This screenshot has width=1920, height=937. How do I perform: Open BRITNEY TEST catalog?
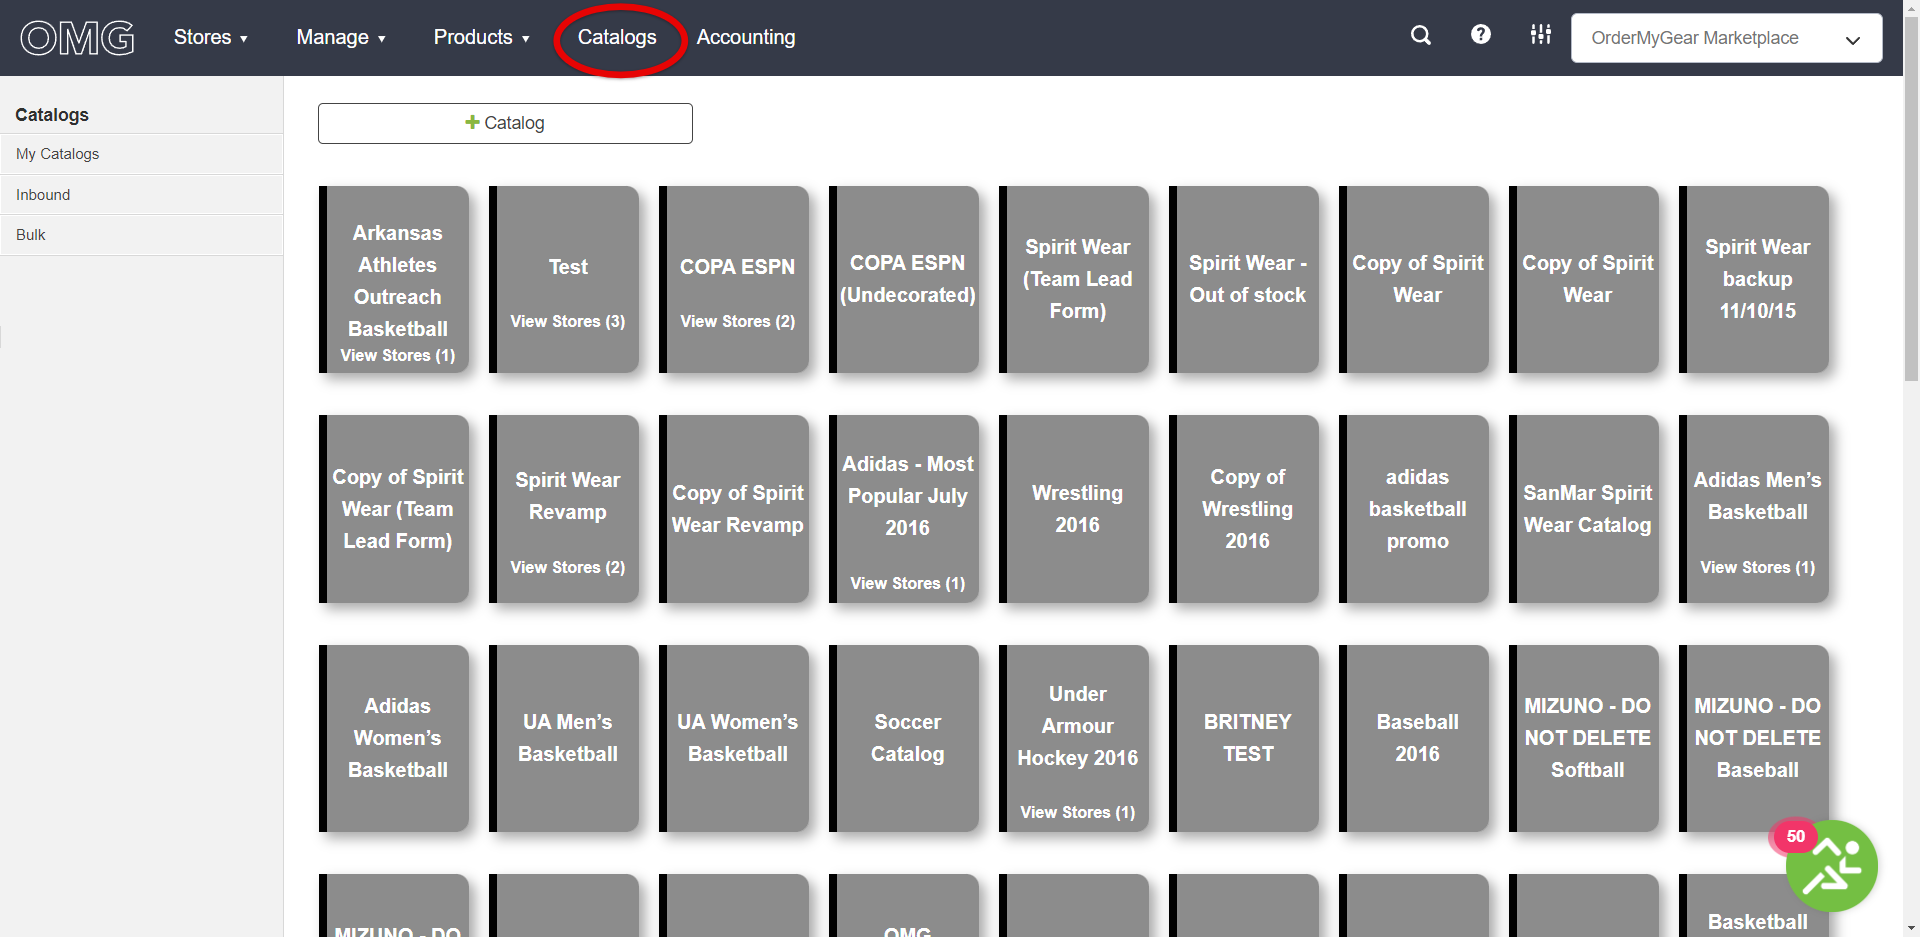[1244, 738]
